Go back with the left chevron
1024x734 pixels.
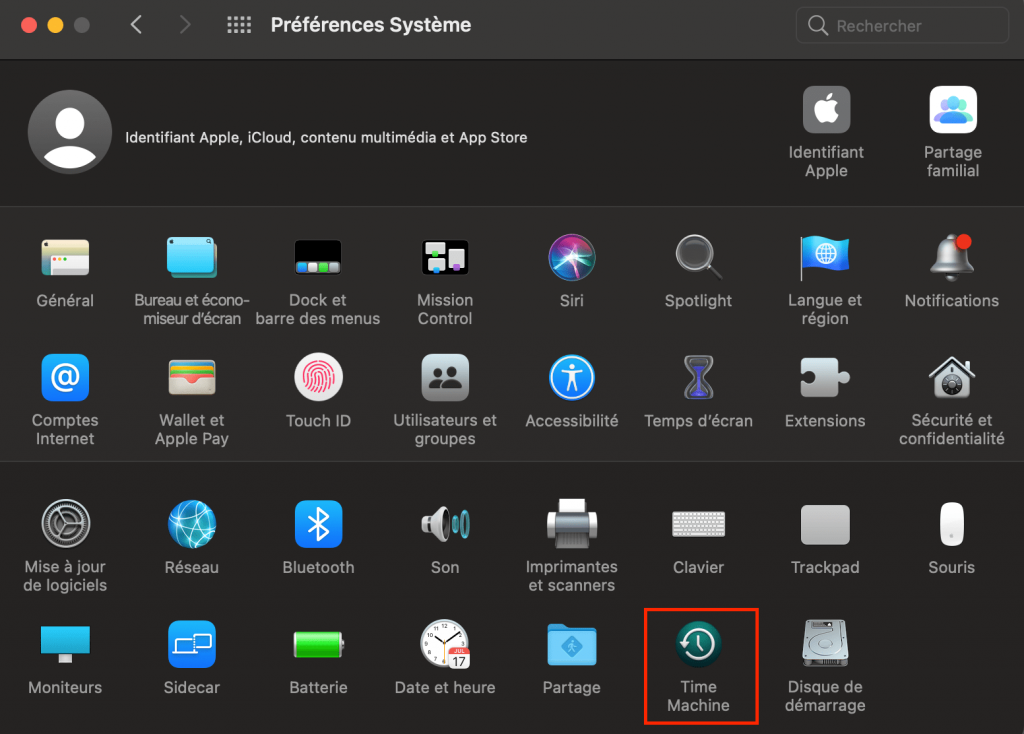[x=136, y=25]
